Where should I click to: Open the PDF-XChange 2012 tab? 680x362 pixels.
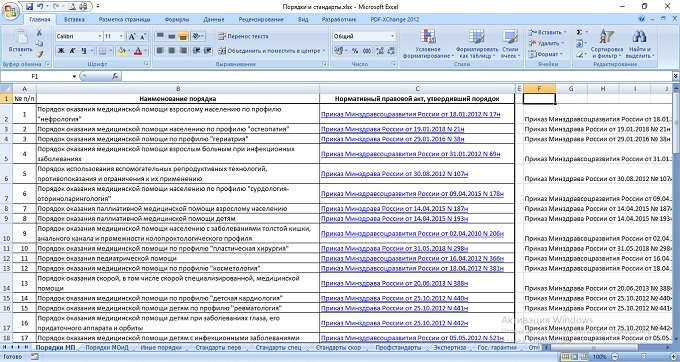(x=395, y=20)
